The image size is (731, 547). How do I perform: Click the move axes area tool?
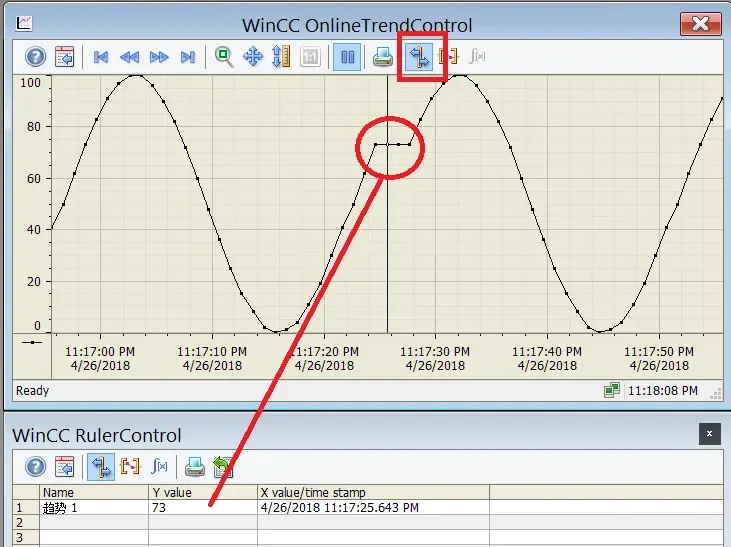pos(281,56)
